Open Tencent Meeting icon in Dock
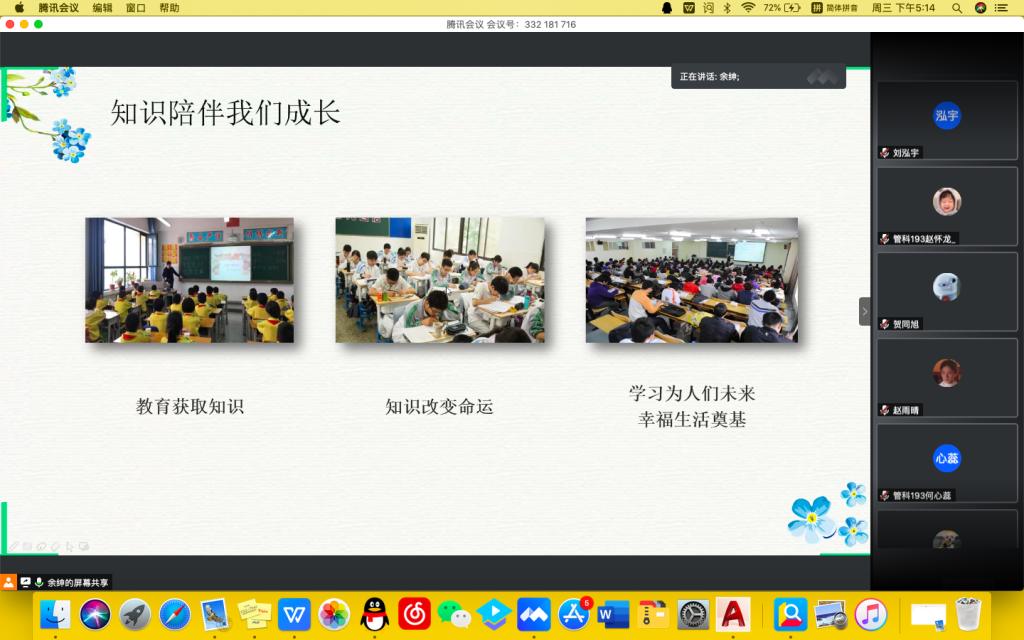Viewport: 1024px width, 640px height. (533, 613)
